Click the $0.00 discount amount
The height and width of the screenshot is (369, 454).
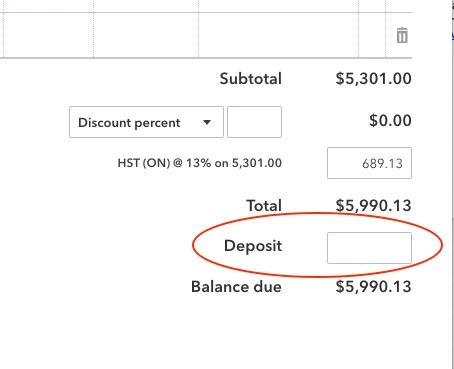(x=390, y=121)
